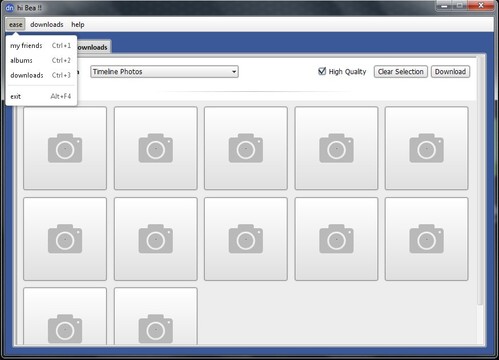Toggle the High Quality checkbox
This screenshot has width=499, height=360.
click(x=322, y=71)
